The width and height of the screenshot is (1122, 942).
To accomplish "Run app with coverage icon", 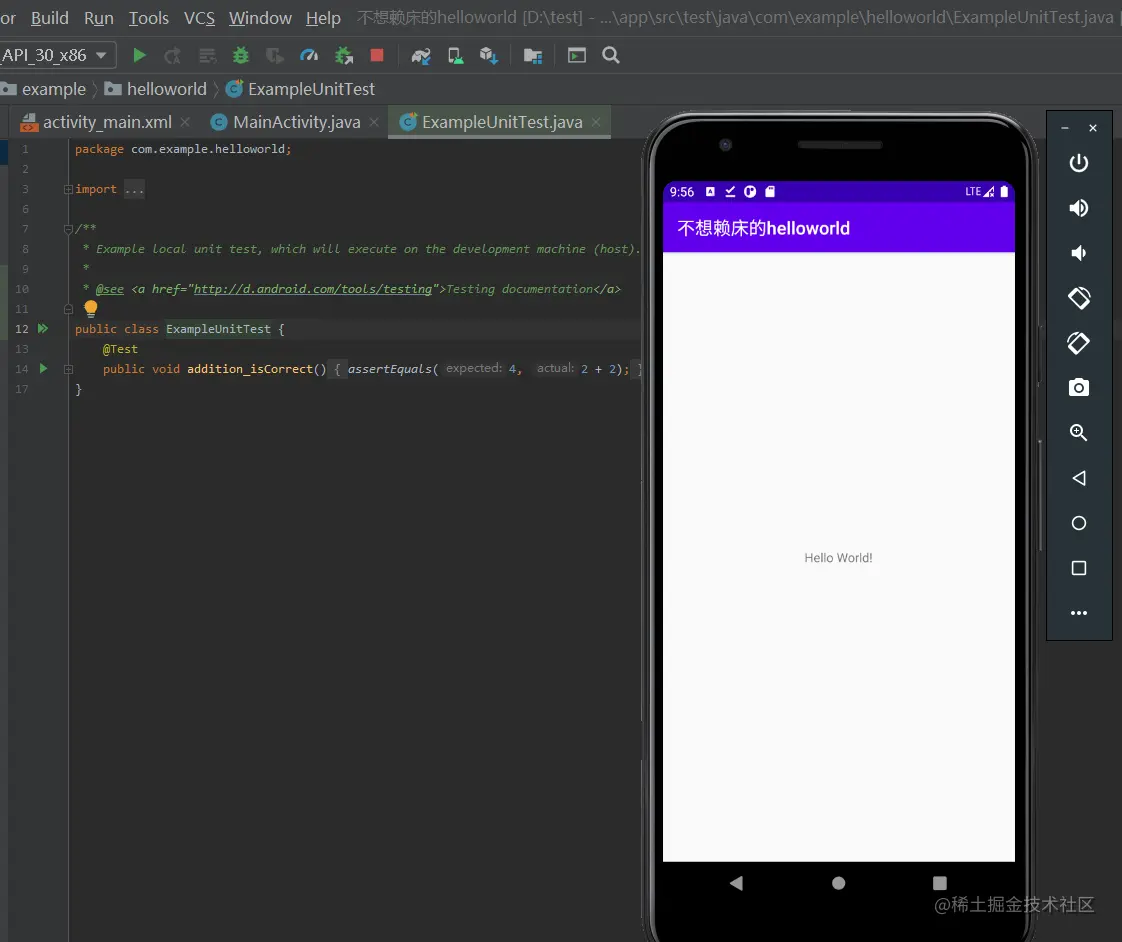I will click(275, 56).
